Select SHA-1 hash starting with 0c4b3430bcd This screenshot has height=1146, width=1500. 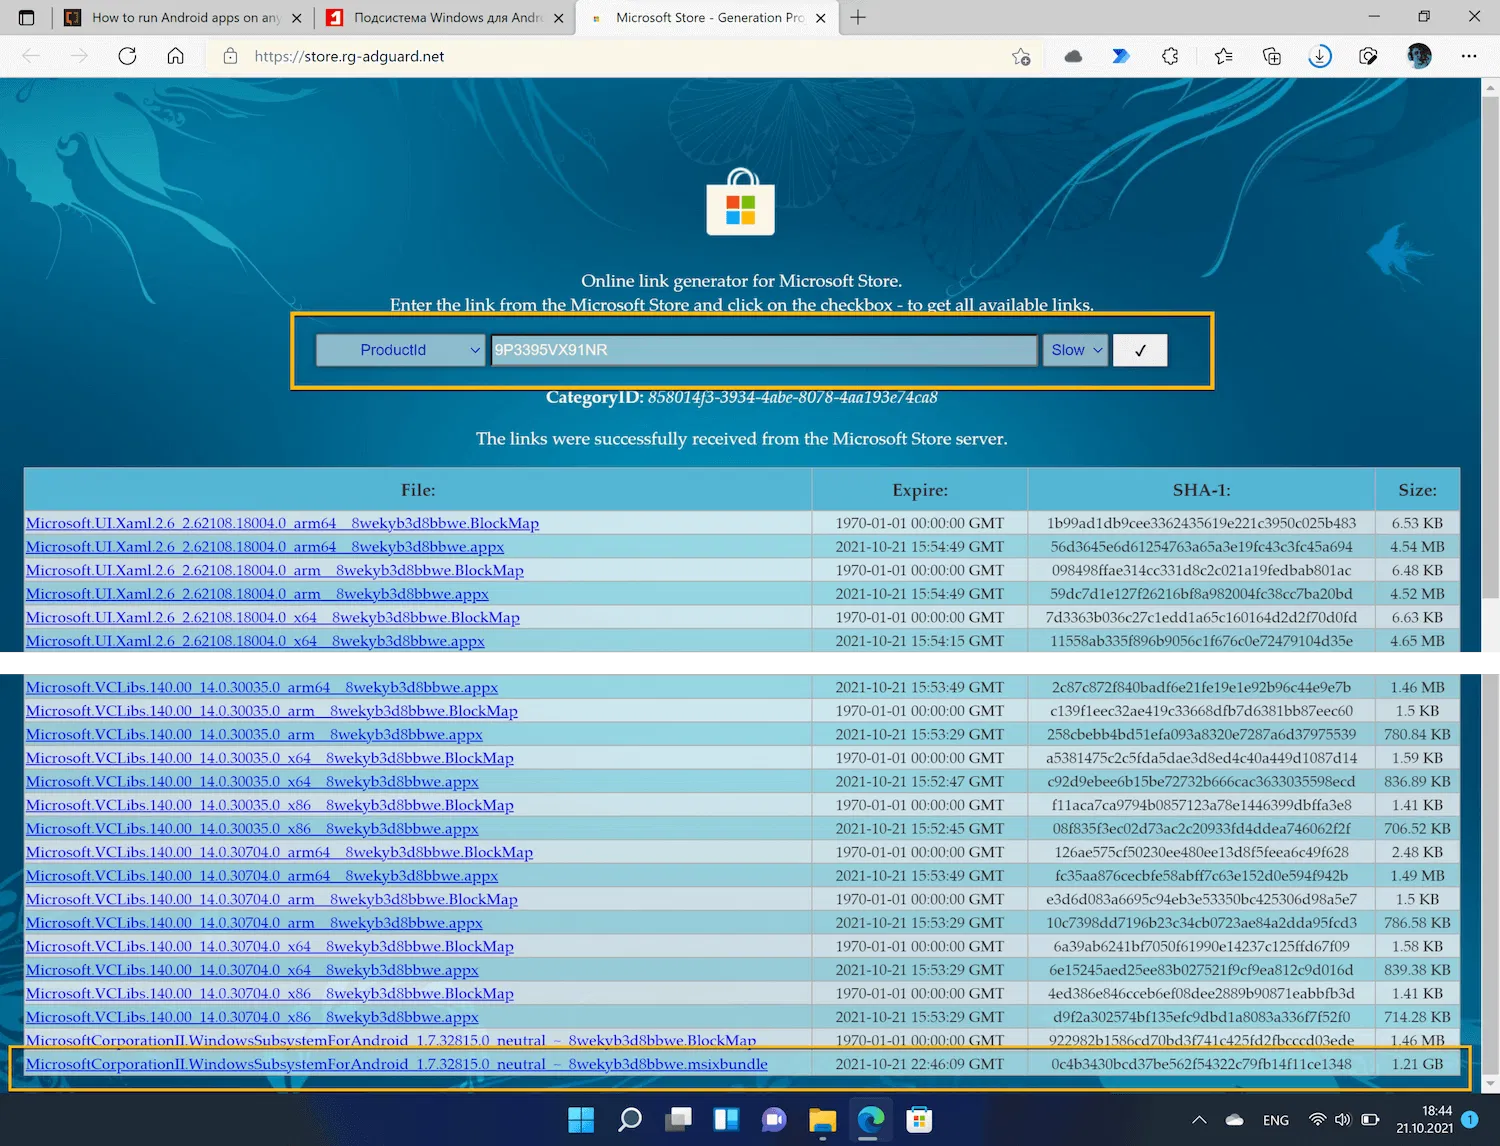1201,1064
